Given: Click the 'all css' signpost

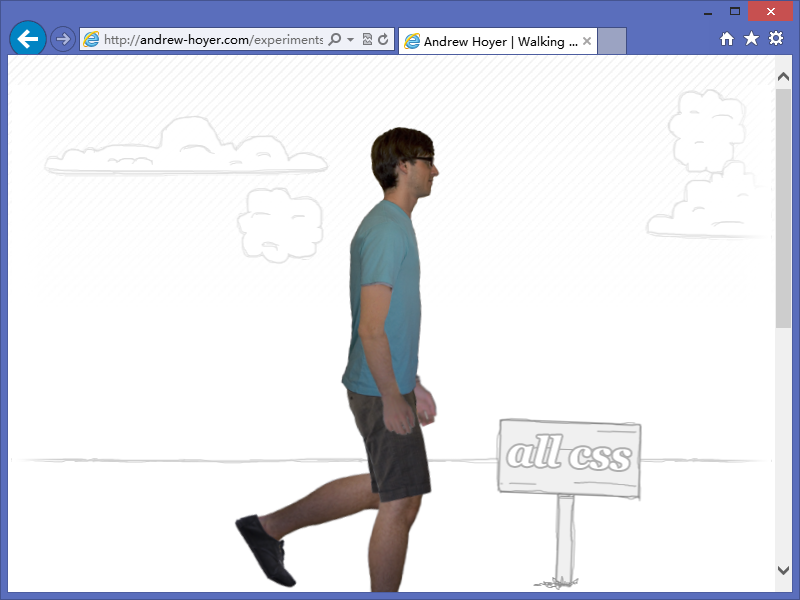Looking at the screenshot, I should (569, 504).
